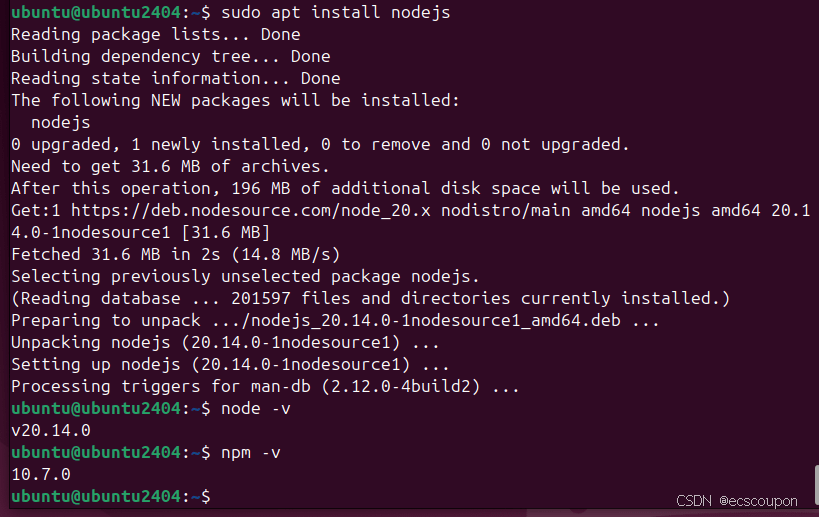Click the Unpacking nodejs line
The image size is (819, 517).
(225, 343)
